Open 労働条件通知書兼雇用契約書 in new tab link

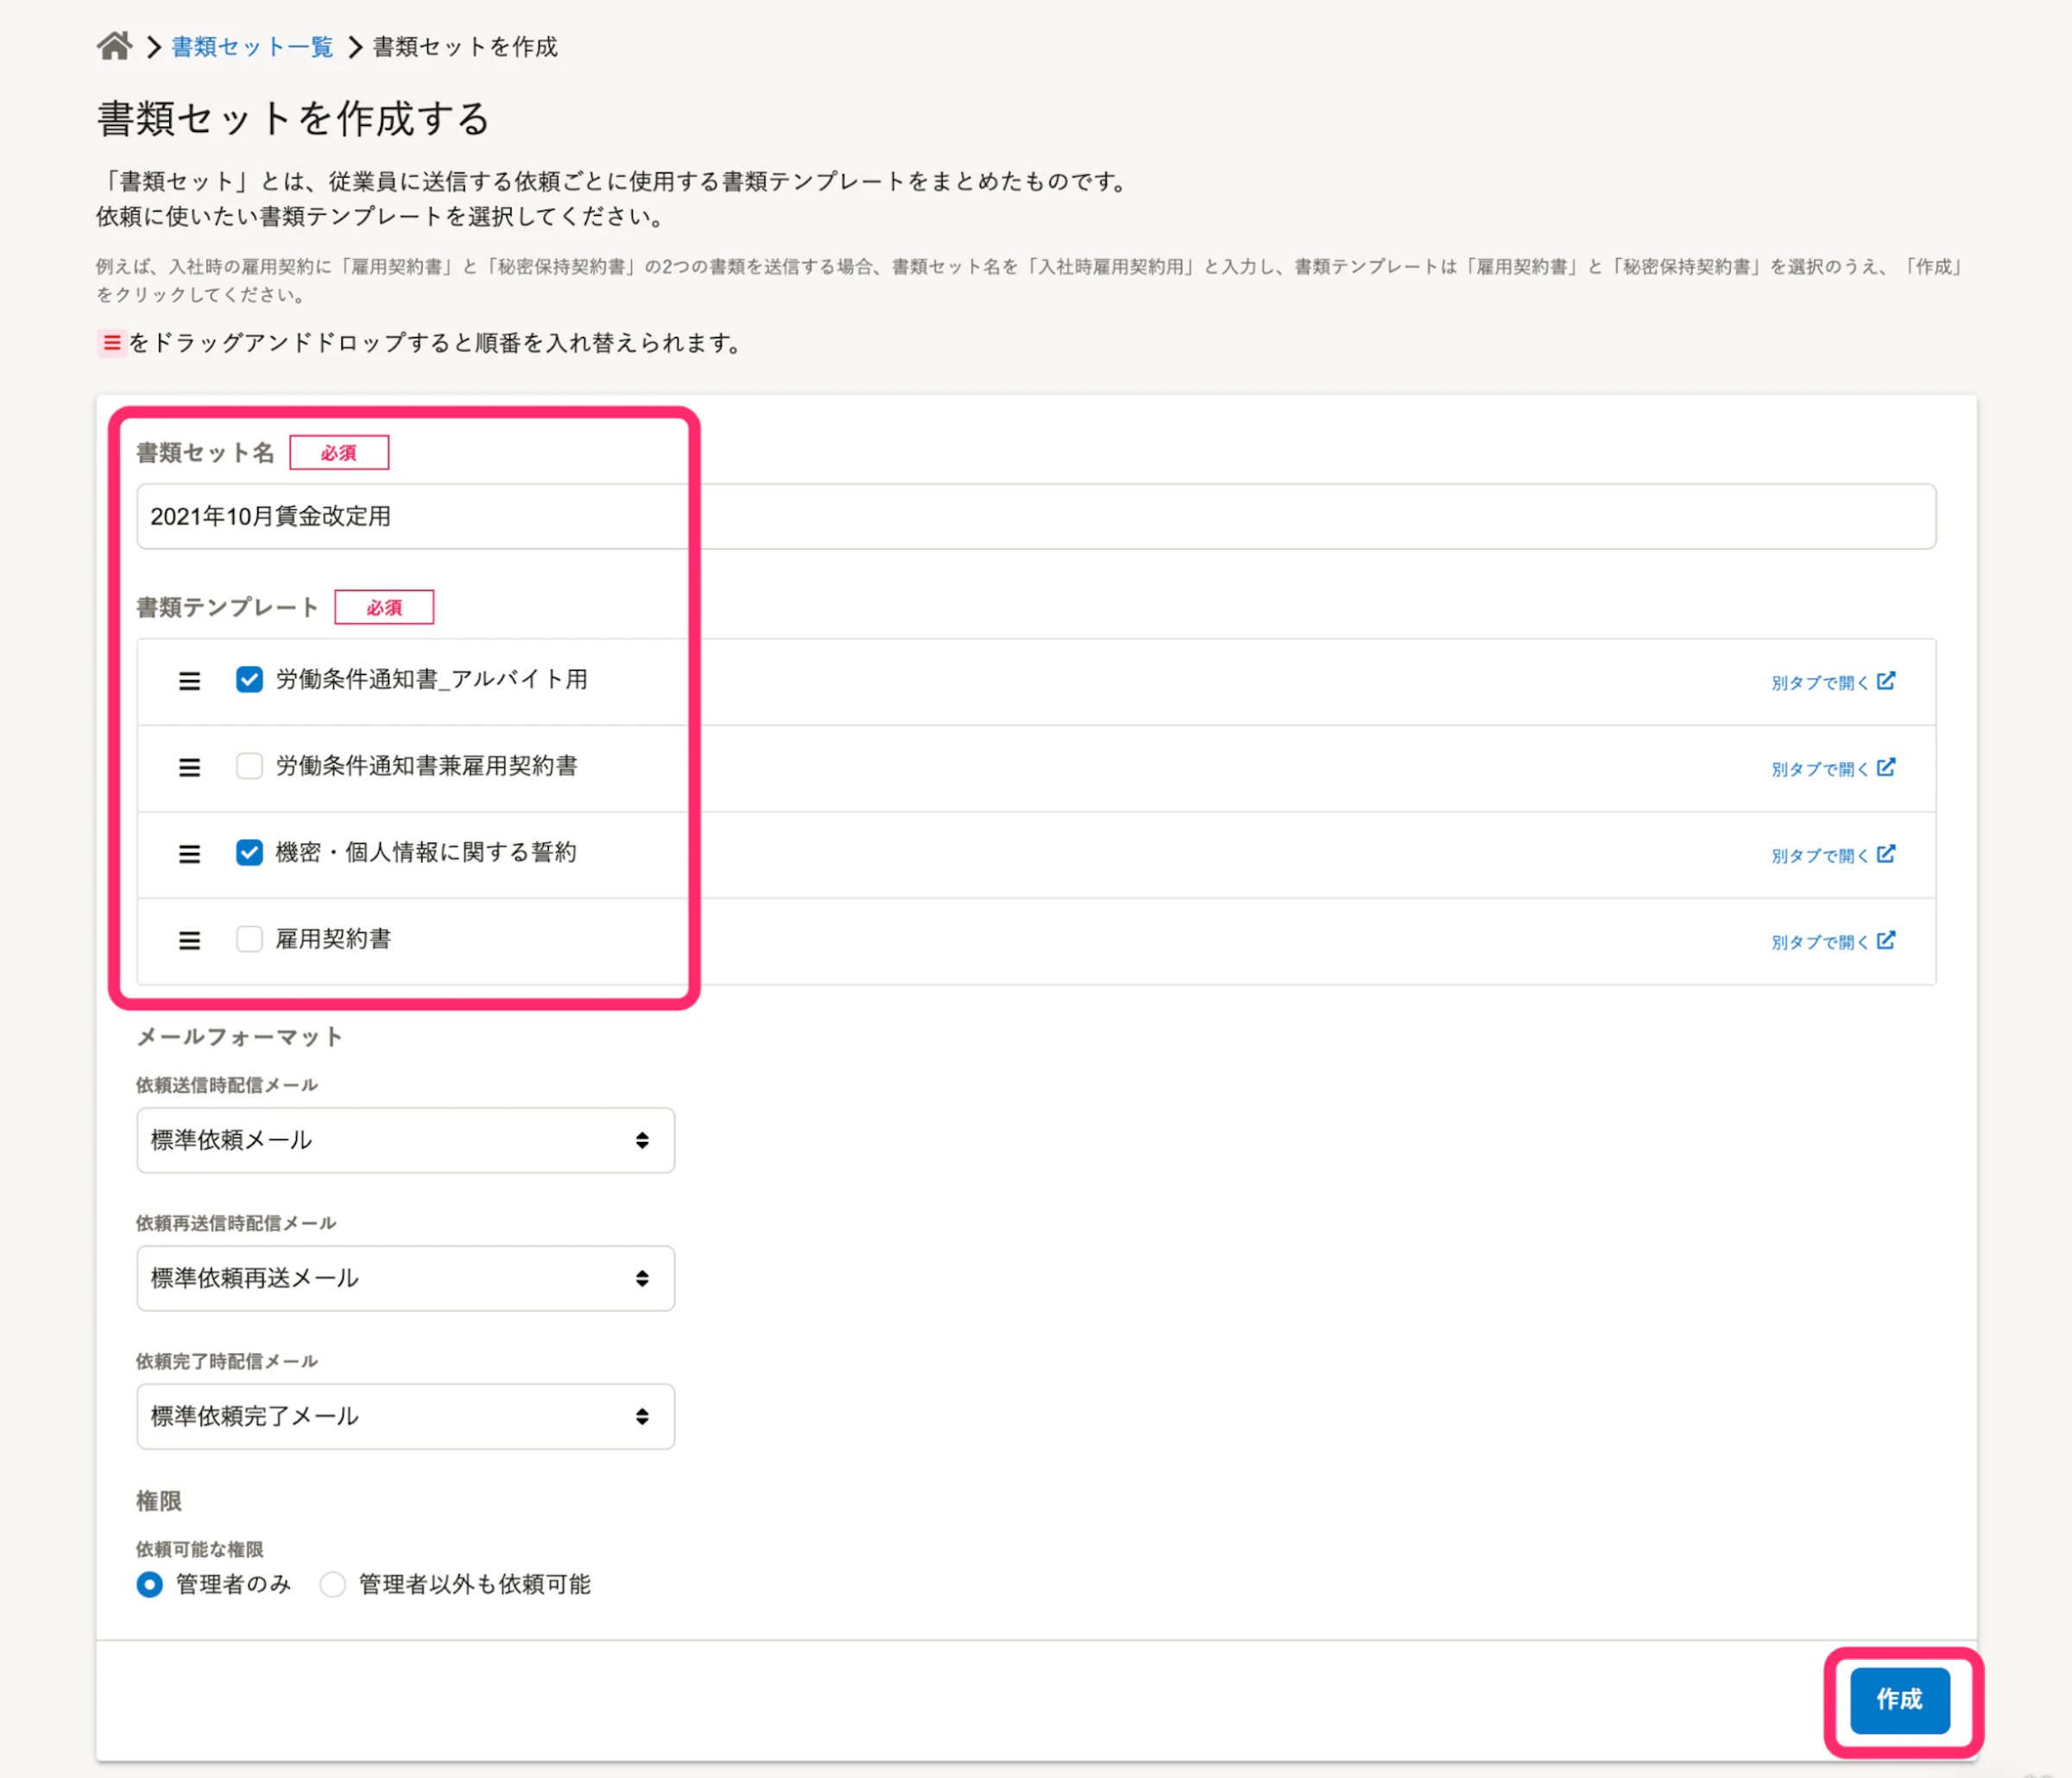click(1832, 768)
